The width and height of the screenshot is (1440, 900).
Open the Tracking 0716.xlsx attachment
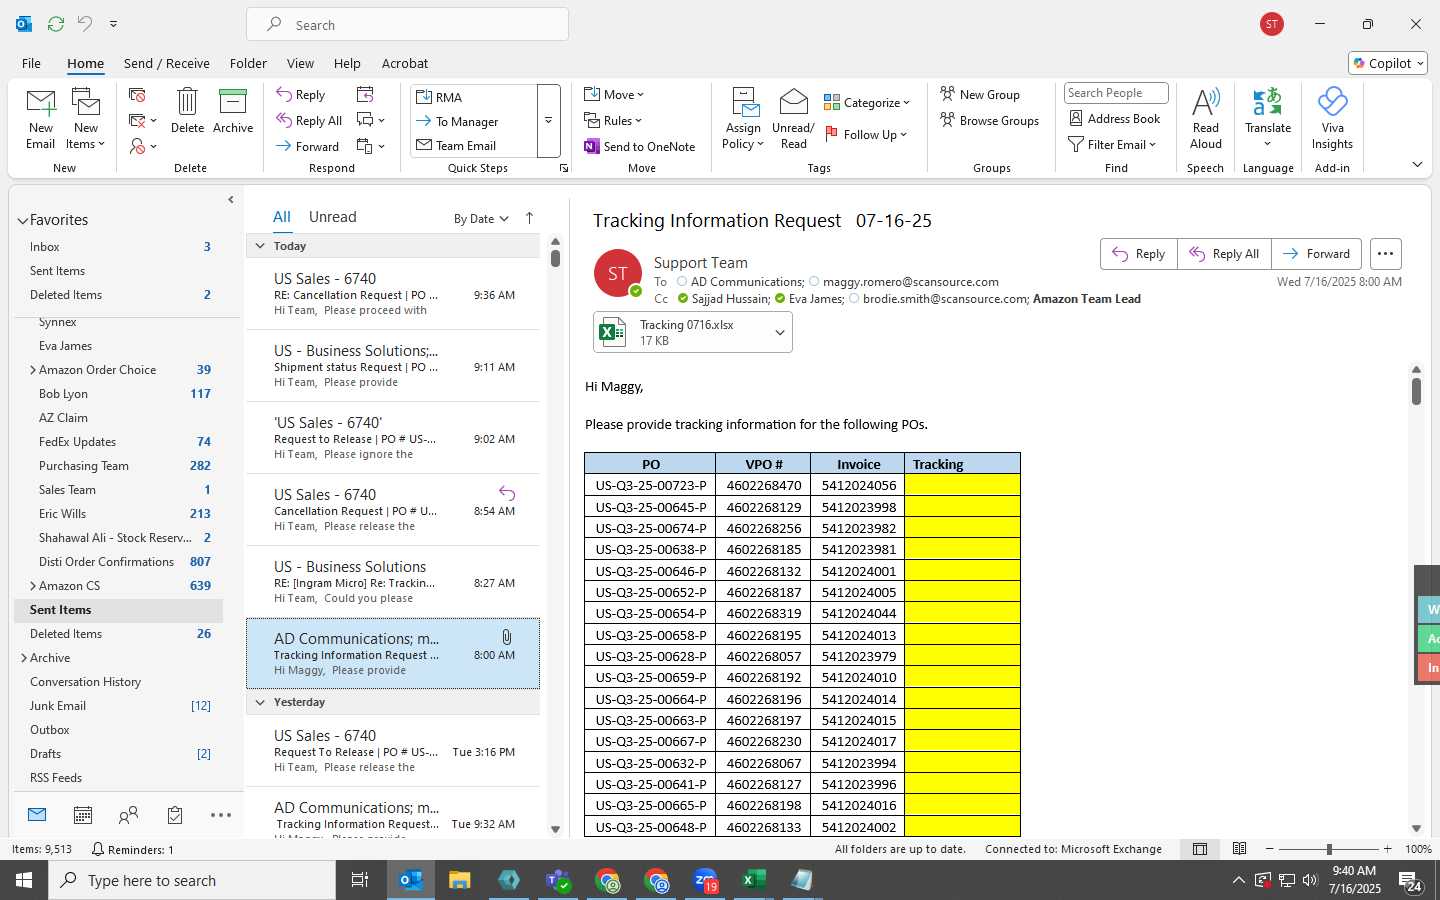[680, 332]
